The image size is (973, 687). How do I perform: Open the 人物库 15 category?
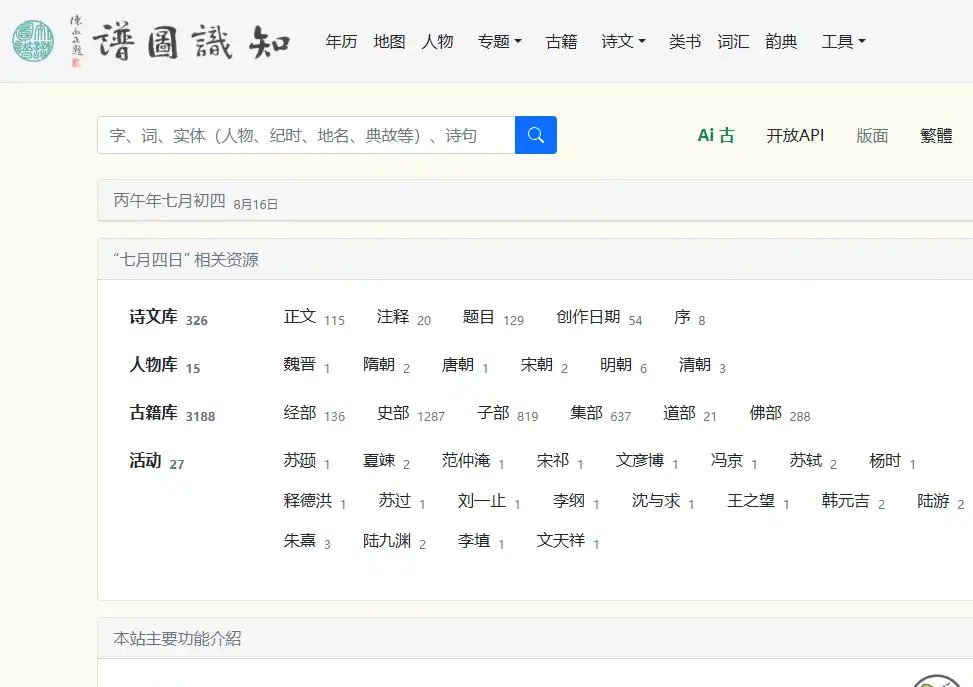tap(164, 365)
